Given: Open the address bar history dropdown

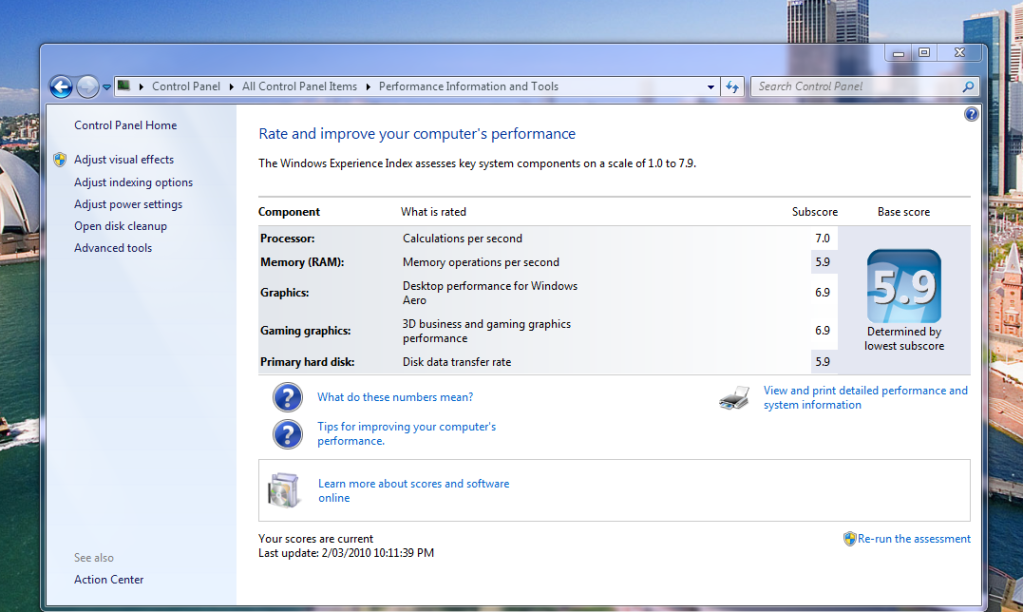Looking at the screenshot, I should click(710, 87).
